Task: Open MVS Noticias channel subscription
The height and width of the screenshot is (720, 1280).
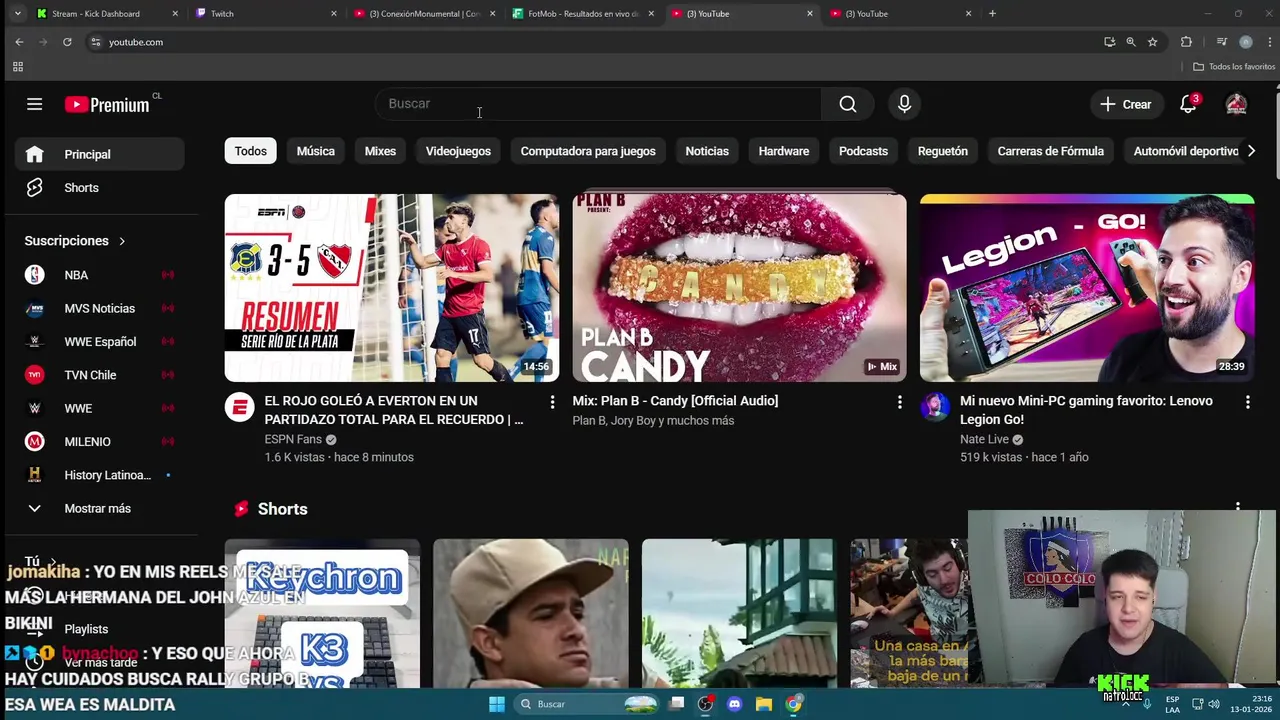Action: coord(99,308)
